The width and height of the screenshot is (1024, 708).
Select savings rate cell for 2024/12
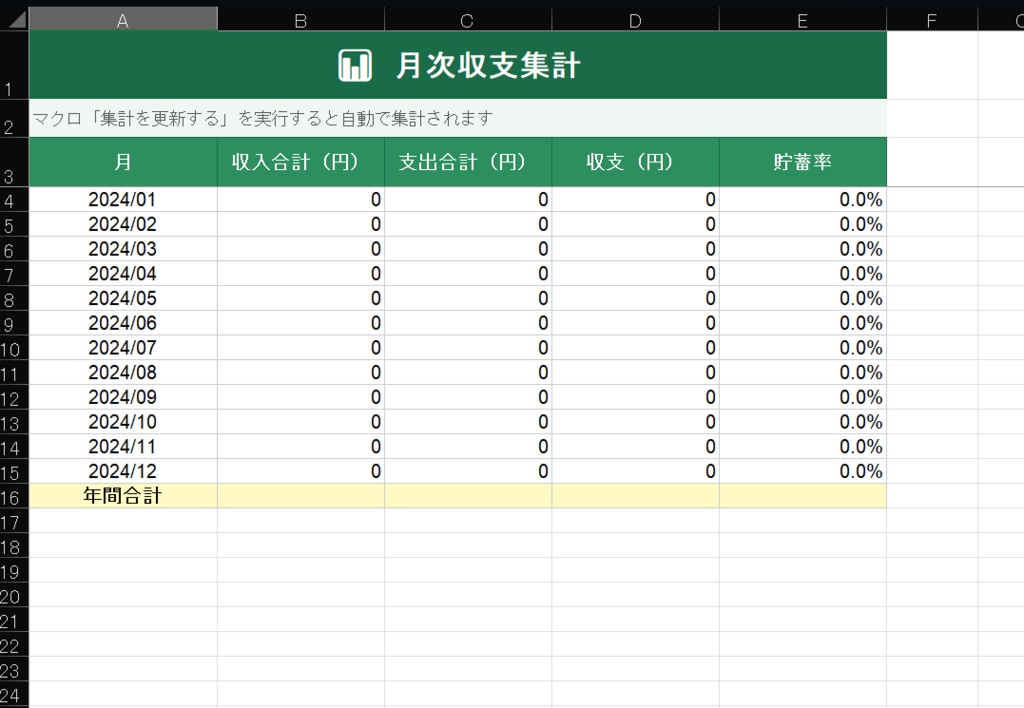click(x=803, y=471)
